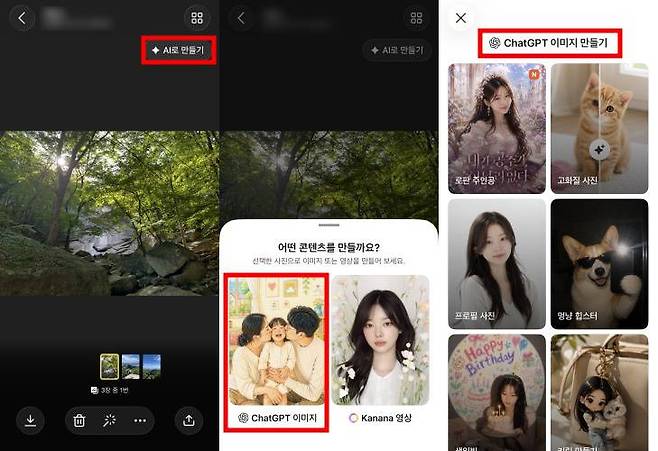Tap the dimmed grid icon in middle screen
This screenshot has height=451, width=658.
click(x=416, y=18)
